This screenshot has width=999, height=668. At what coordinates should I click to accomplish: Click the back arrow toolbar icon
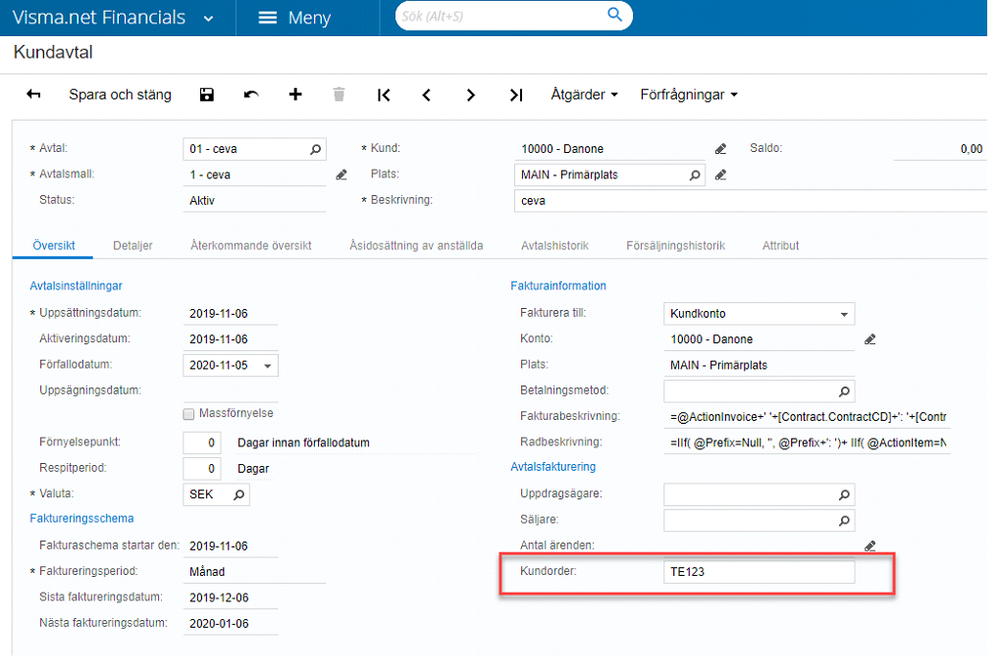[x=33, y=94]
